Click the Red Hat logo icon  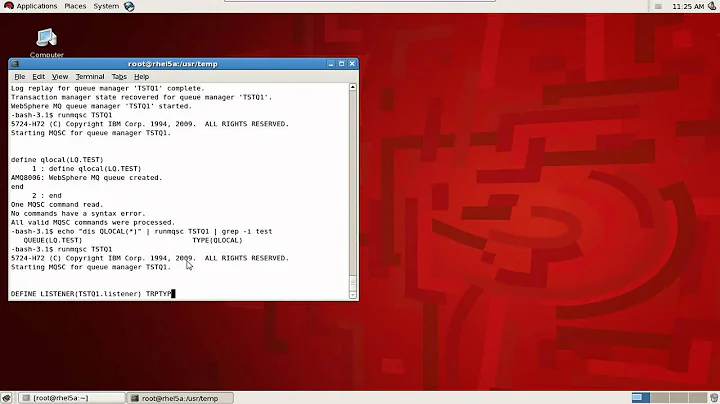(8, 6)
